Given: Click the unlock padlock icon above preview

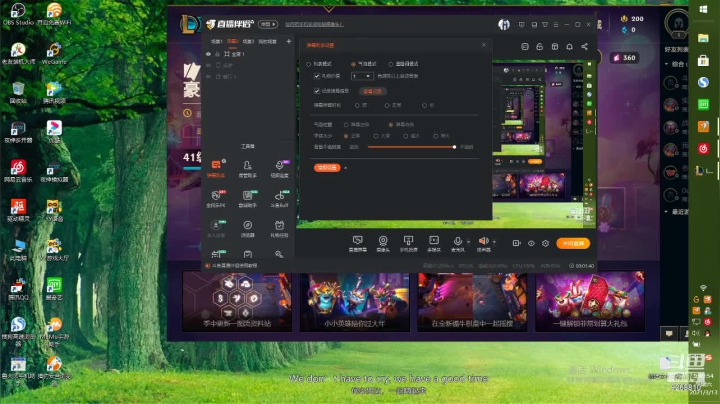Looking at the screenshot, I should coord(540,46).
